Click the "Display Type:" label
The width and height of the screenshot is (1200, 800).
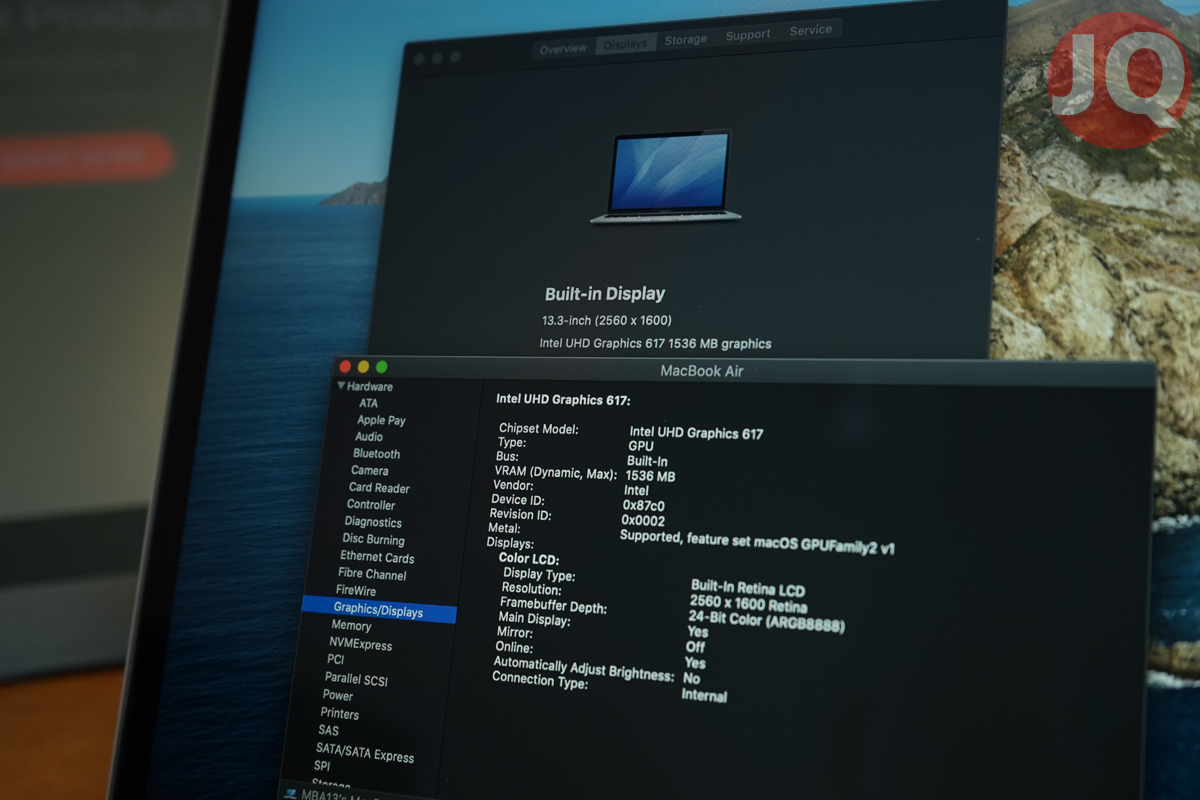point(539,575)
